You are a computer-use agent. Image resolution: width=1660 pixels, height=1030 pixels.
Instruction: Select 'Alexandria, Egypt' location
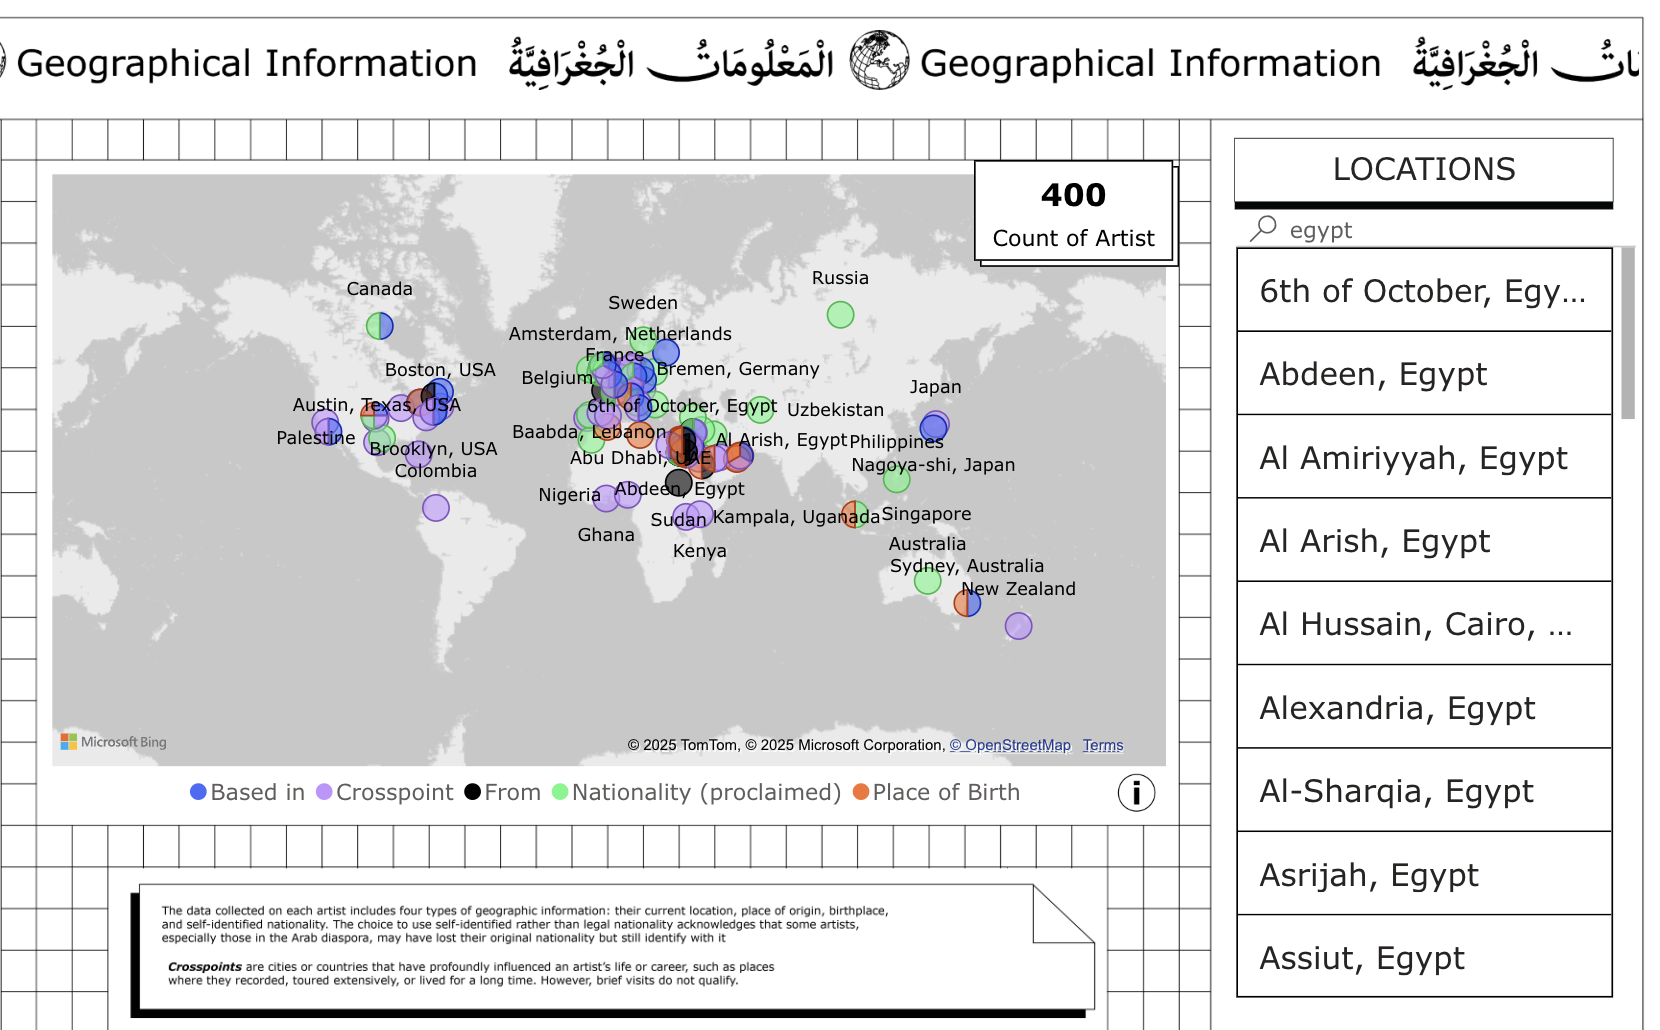[x=1424, y=707]
